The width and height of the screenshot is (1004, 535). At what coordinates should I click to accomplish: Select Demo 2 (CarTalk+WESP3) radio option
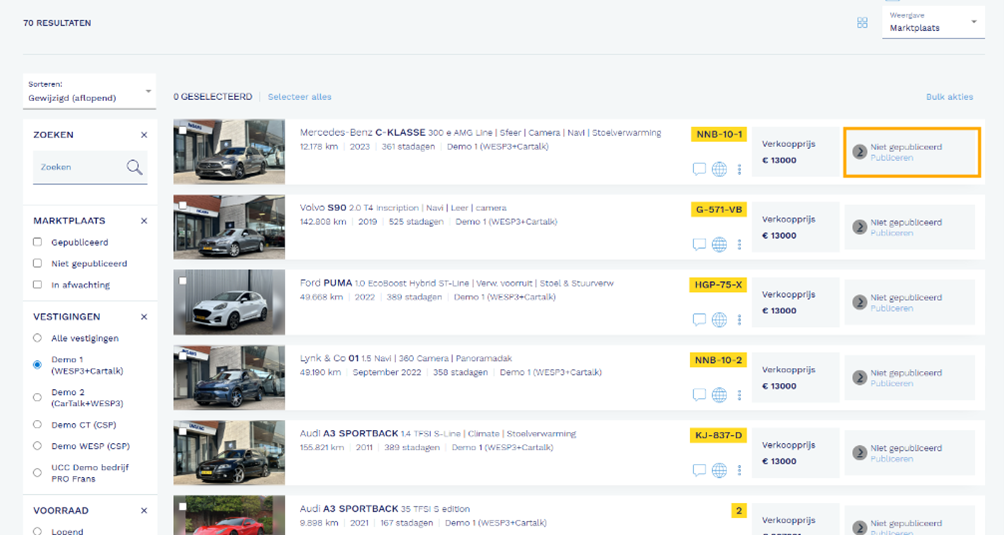click(37, 397)
